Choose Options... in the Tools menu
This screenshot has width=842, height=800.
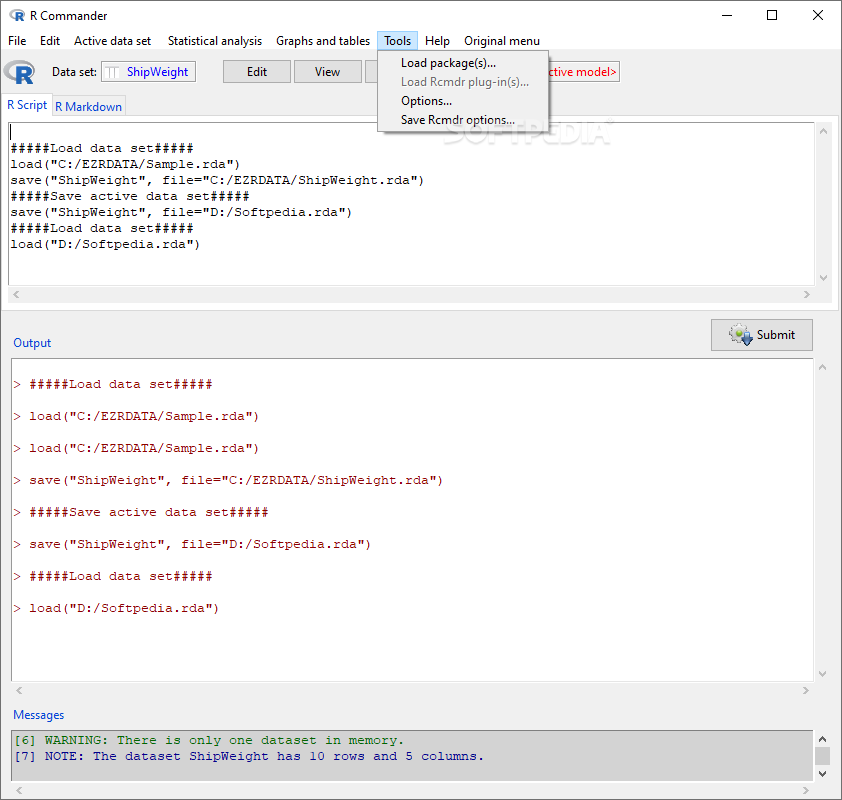coord(463,101)
